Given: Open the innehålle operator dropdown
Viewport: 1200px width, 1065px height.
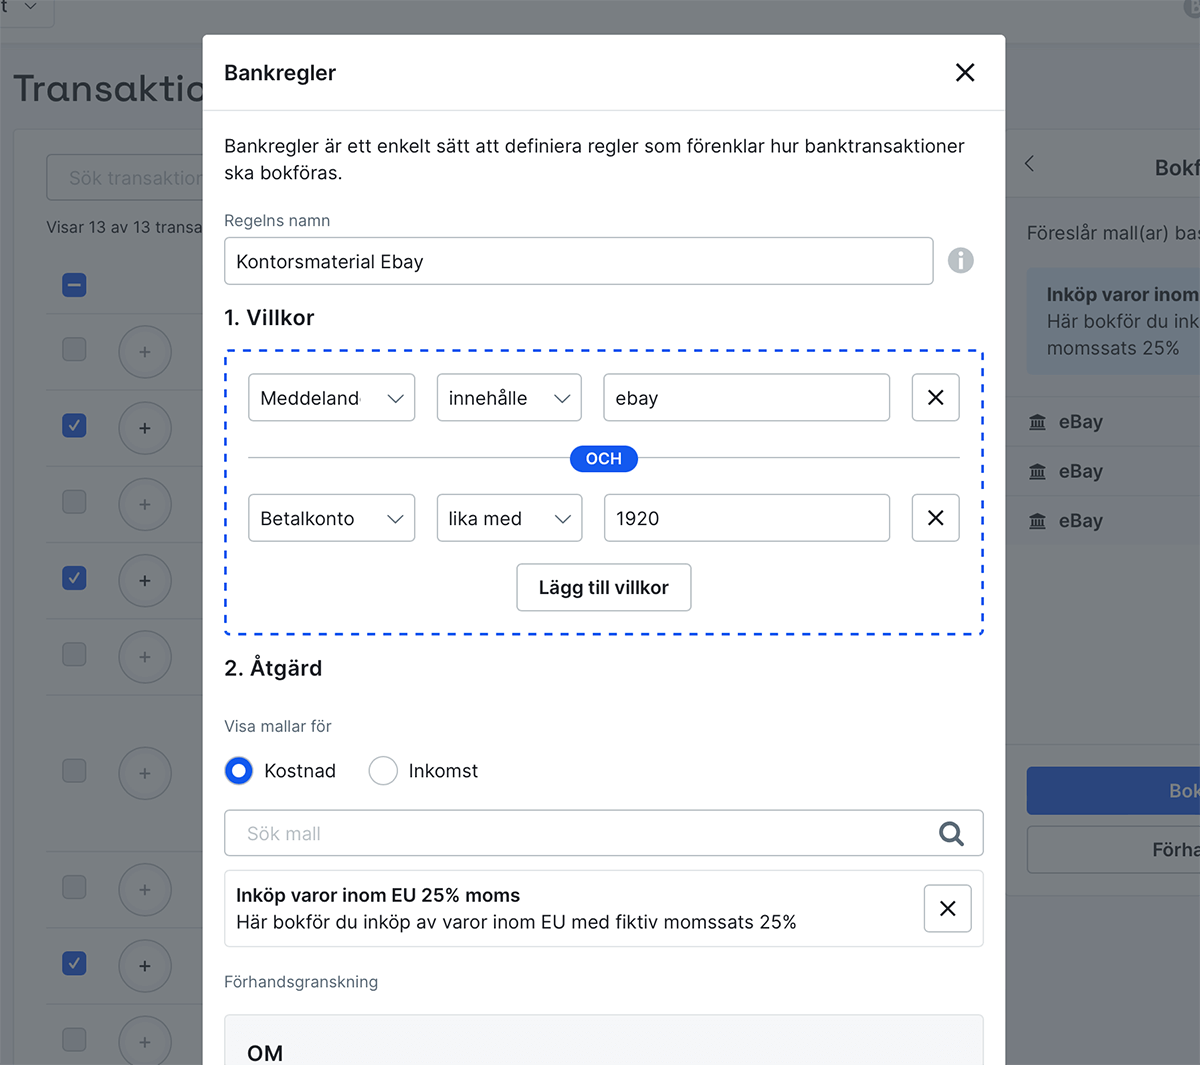Looking at the screenshot, I should (509, 398).
